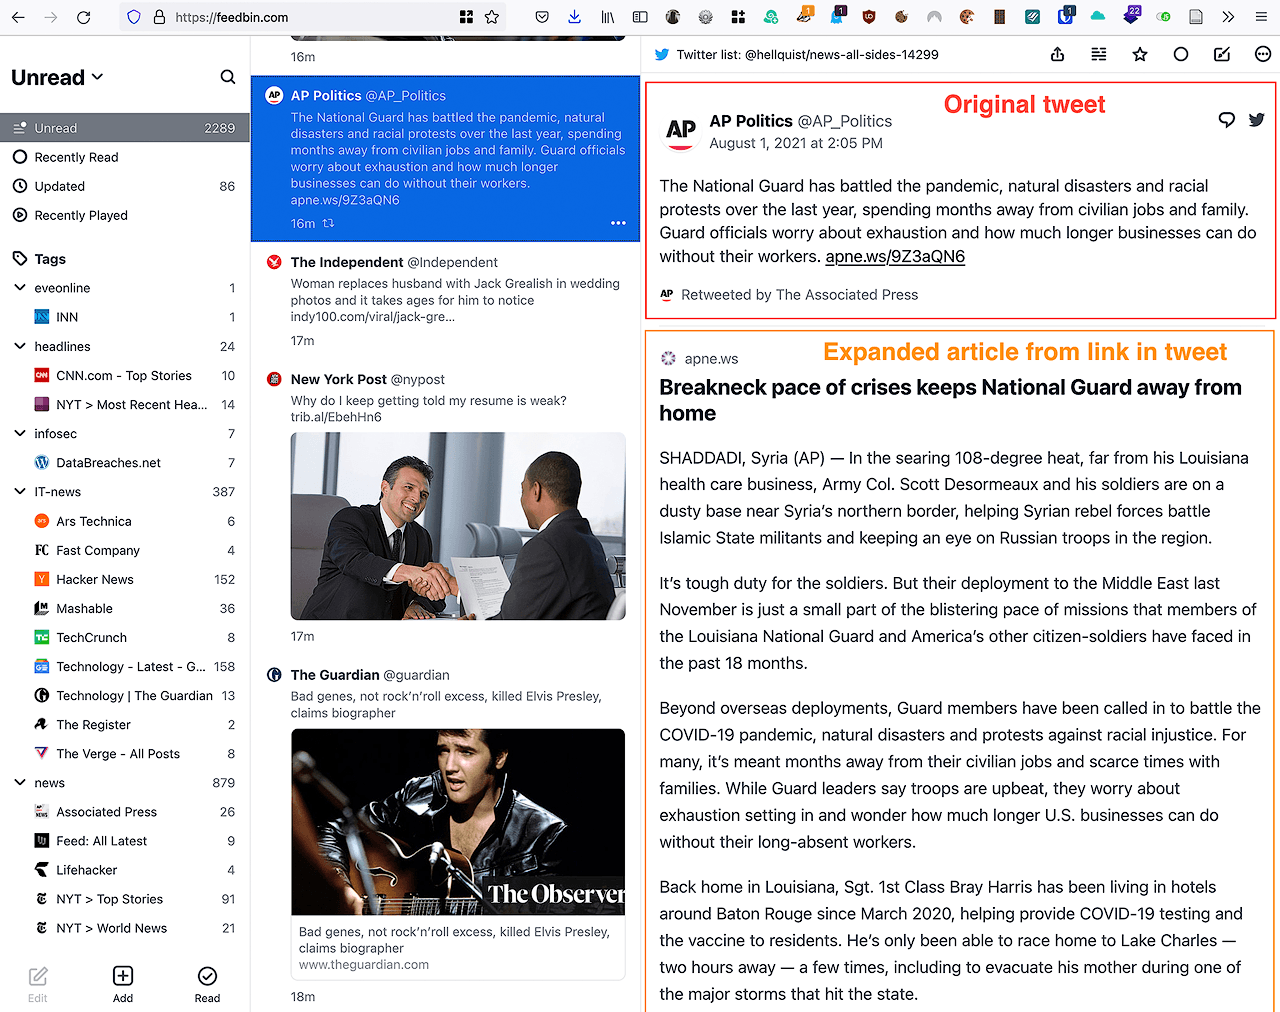Open the QR code icon in address bar
Screen dimensions: 1280x1012
click(466, 17)
